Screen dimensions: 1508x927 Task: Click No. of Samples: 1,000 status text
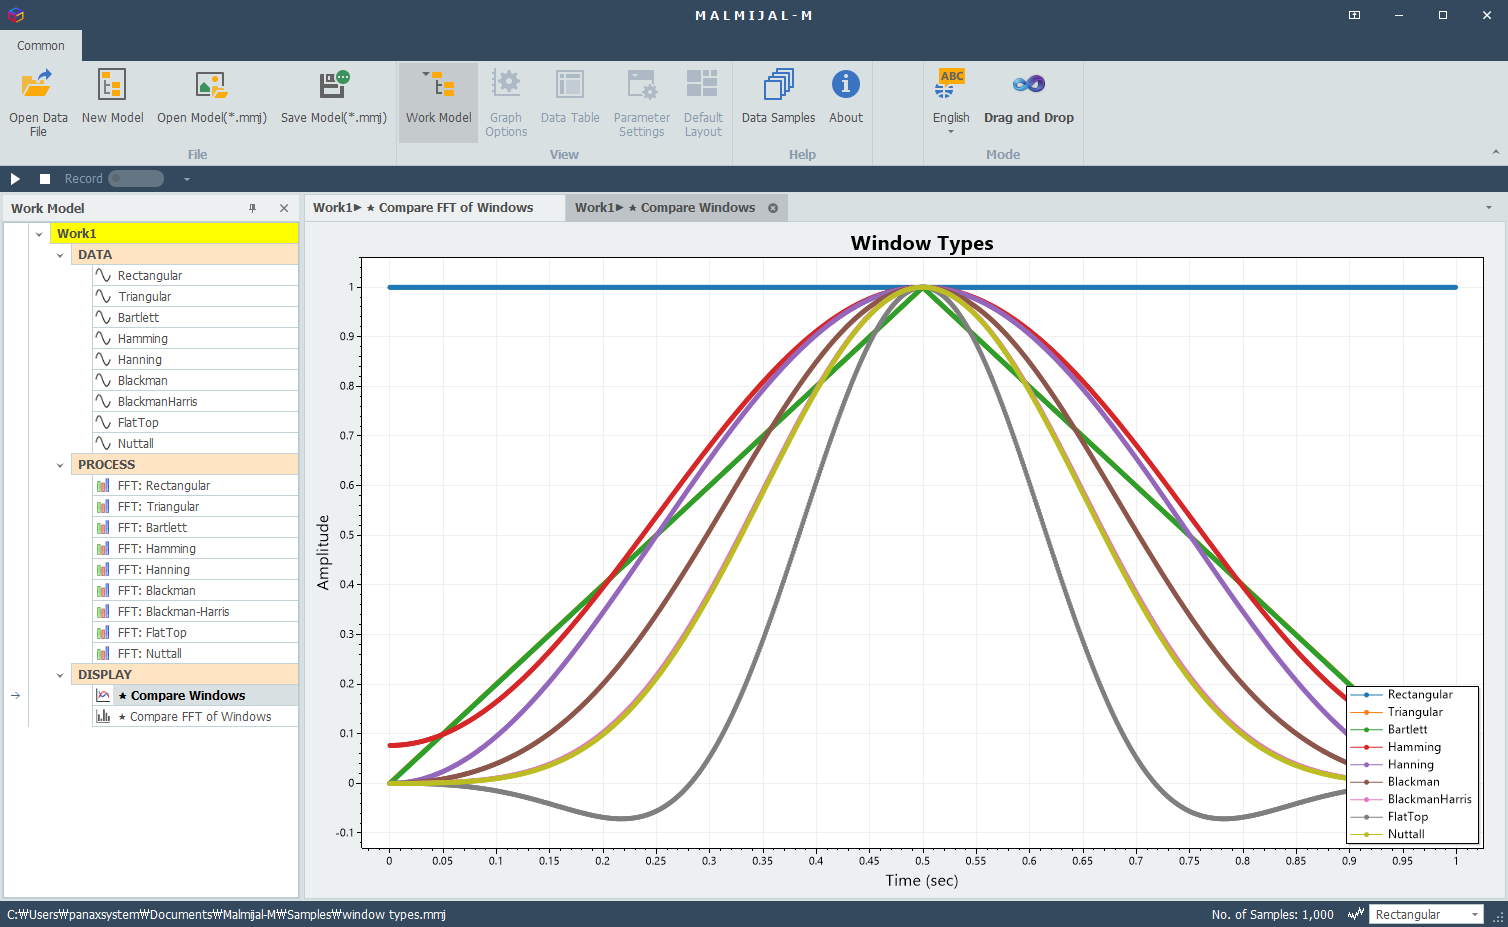tap(1272, 914)
